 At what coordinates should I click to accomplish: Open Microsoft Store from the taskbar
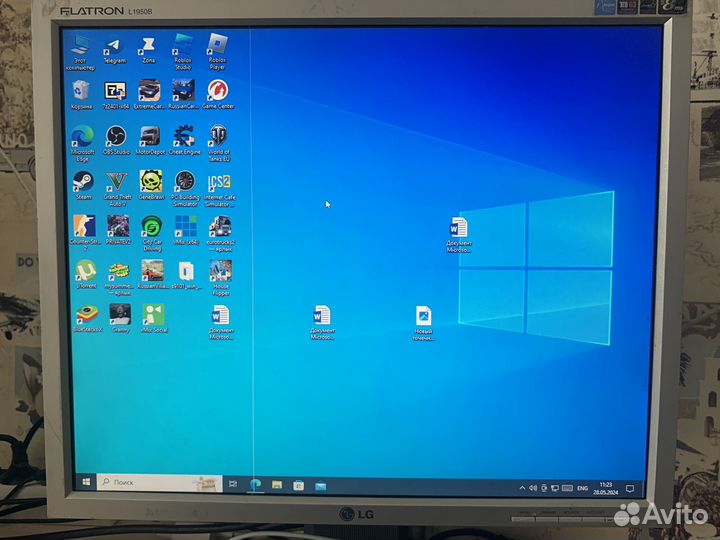pos(298,485)
